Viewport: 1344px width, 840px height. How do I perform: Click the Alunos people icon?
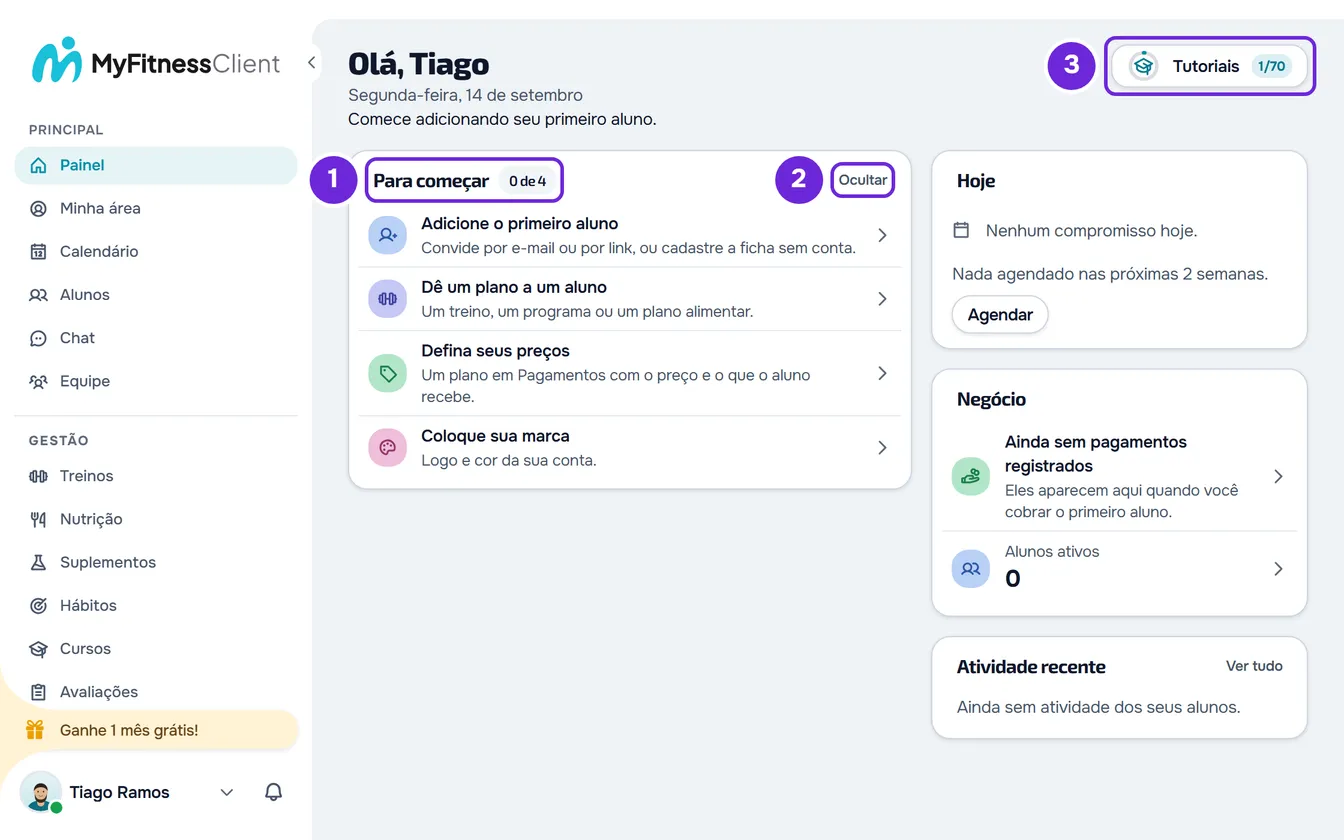coord(38,295)
